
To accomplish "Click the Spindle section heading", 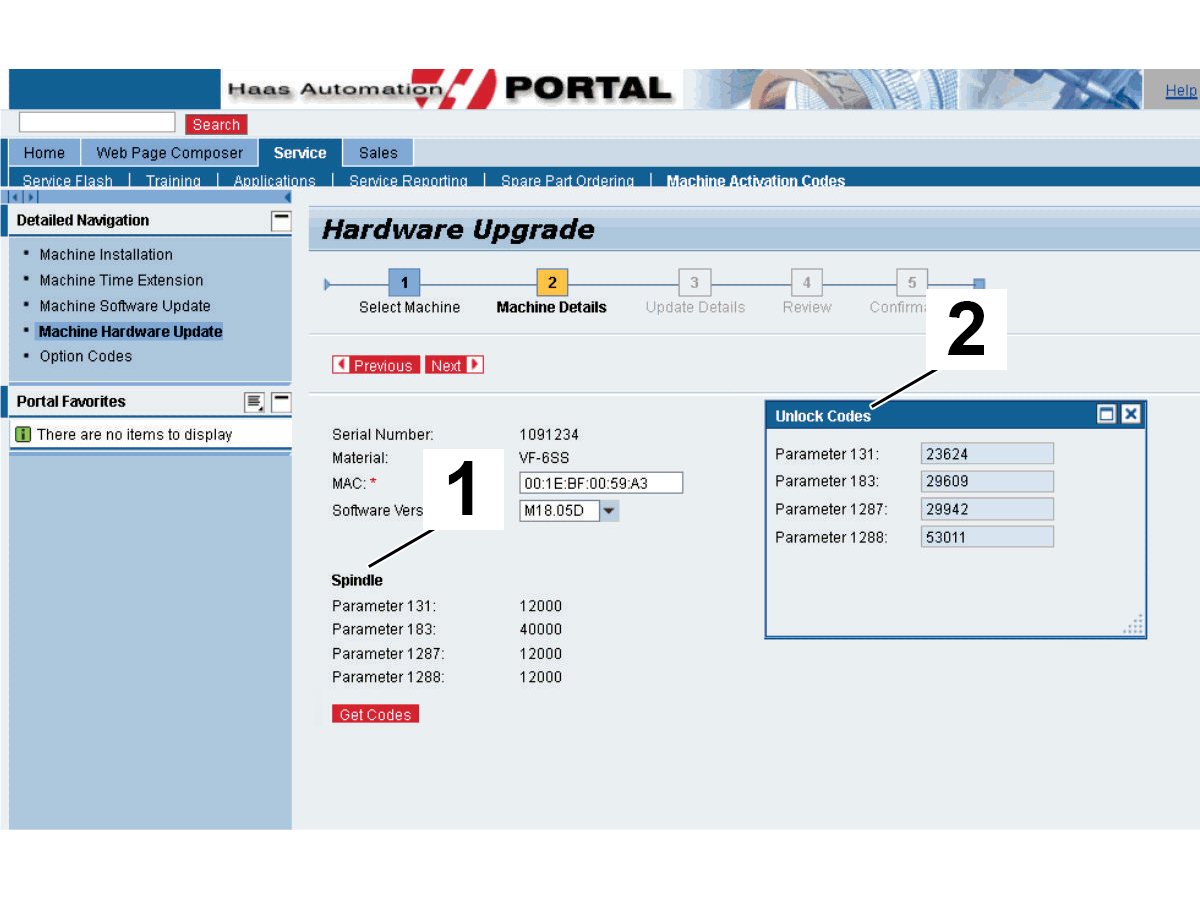I will [x=357, y=580].
